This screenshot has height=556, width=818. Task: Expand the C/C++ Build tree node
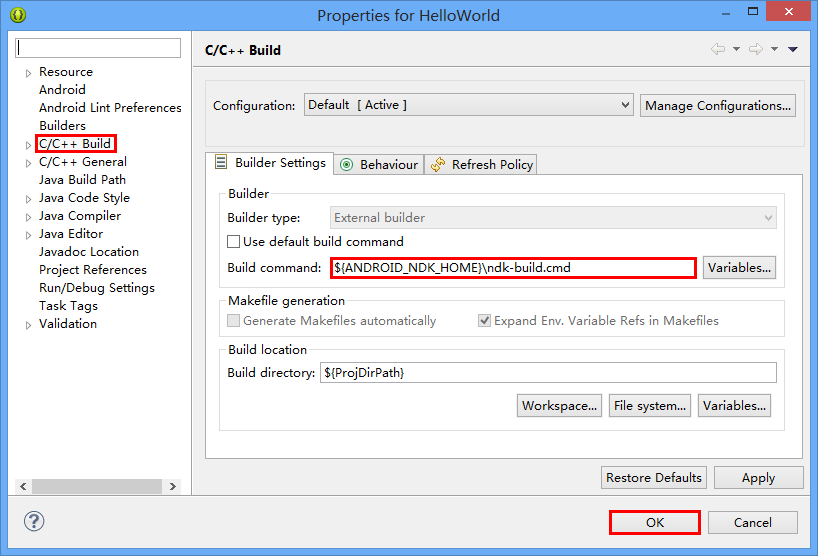(28, 145)
